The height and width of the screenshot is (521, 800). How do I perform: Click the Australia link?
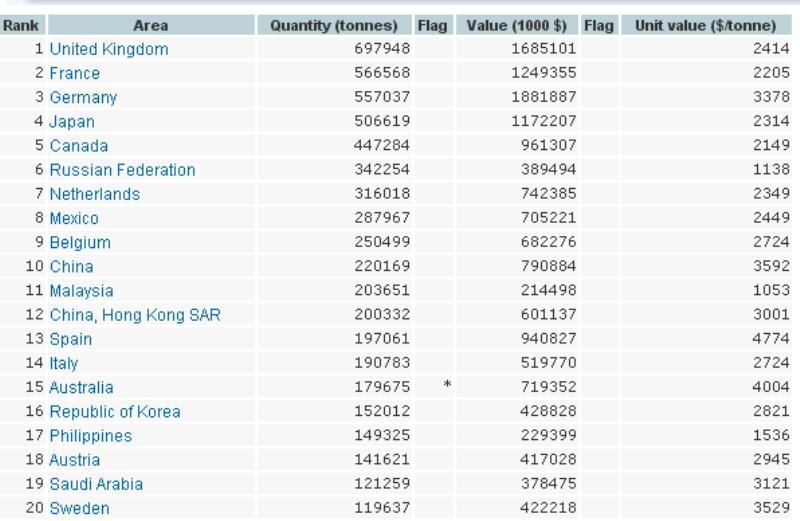(x=81, y=387)
